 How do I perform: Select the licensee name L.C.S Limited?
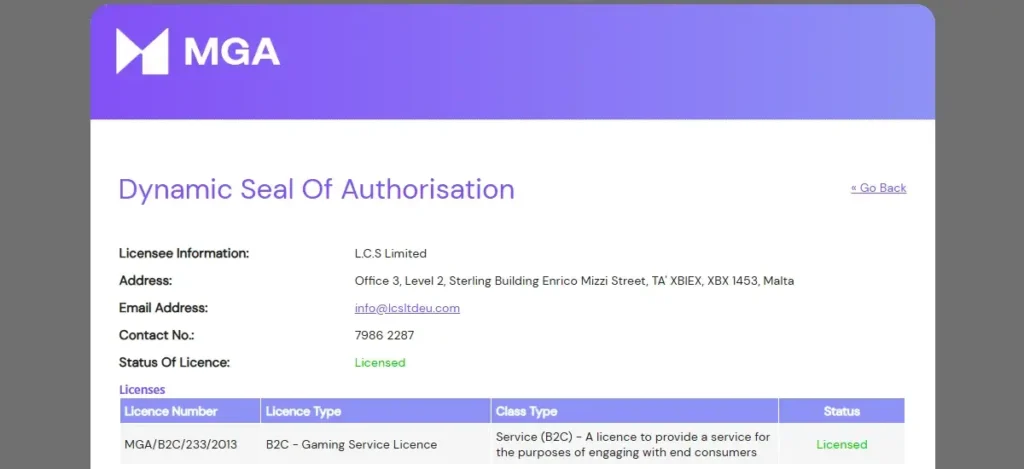(x=391, y=253)
